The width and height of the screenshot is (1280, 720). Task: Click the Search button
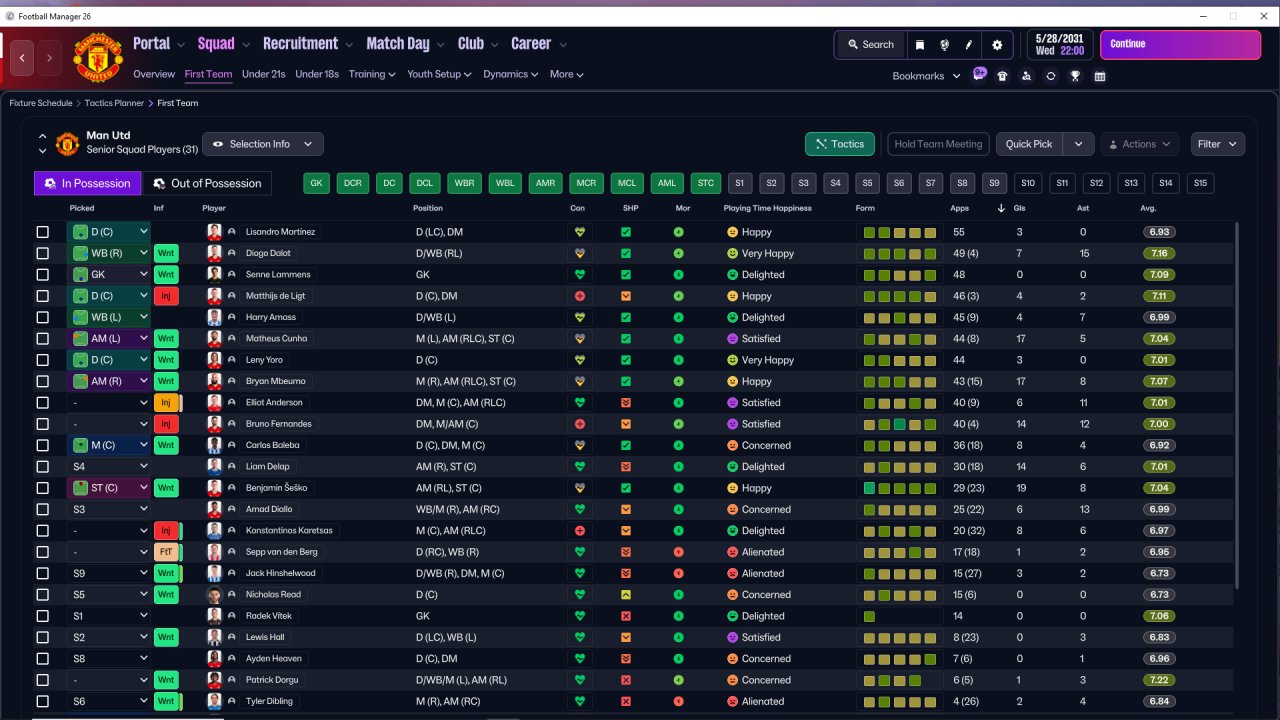(870, 45)
